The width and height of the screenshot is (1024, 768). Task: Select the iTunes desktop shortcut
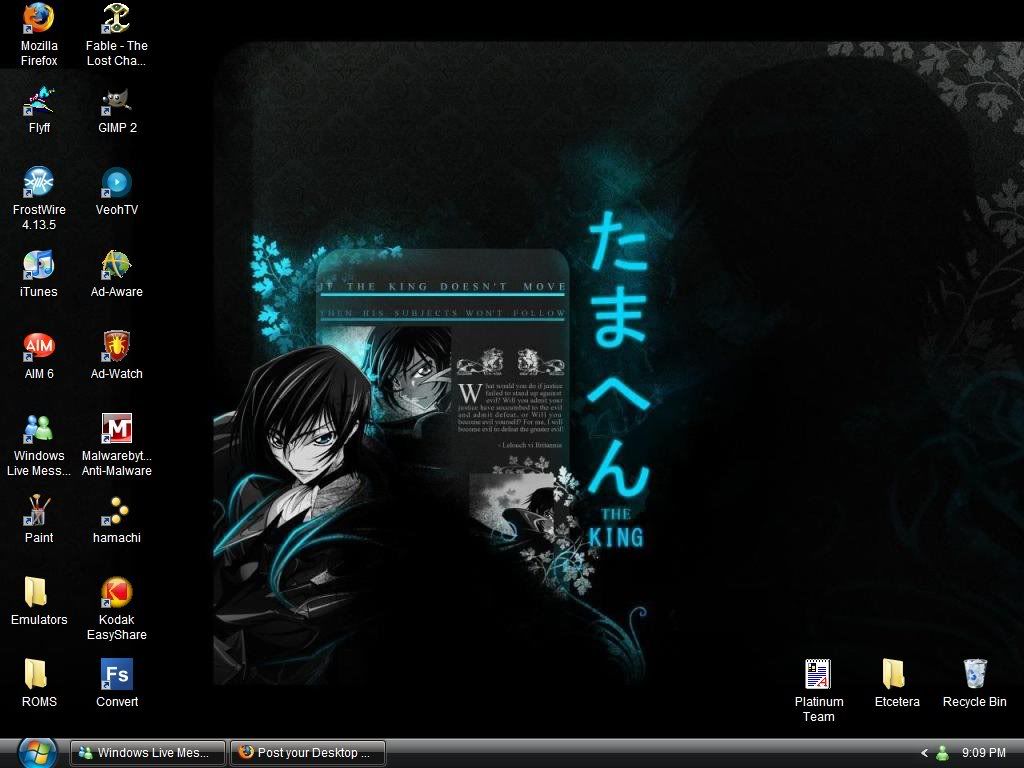[x=39, y=266]
